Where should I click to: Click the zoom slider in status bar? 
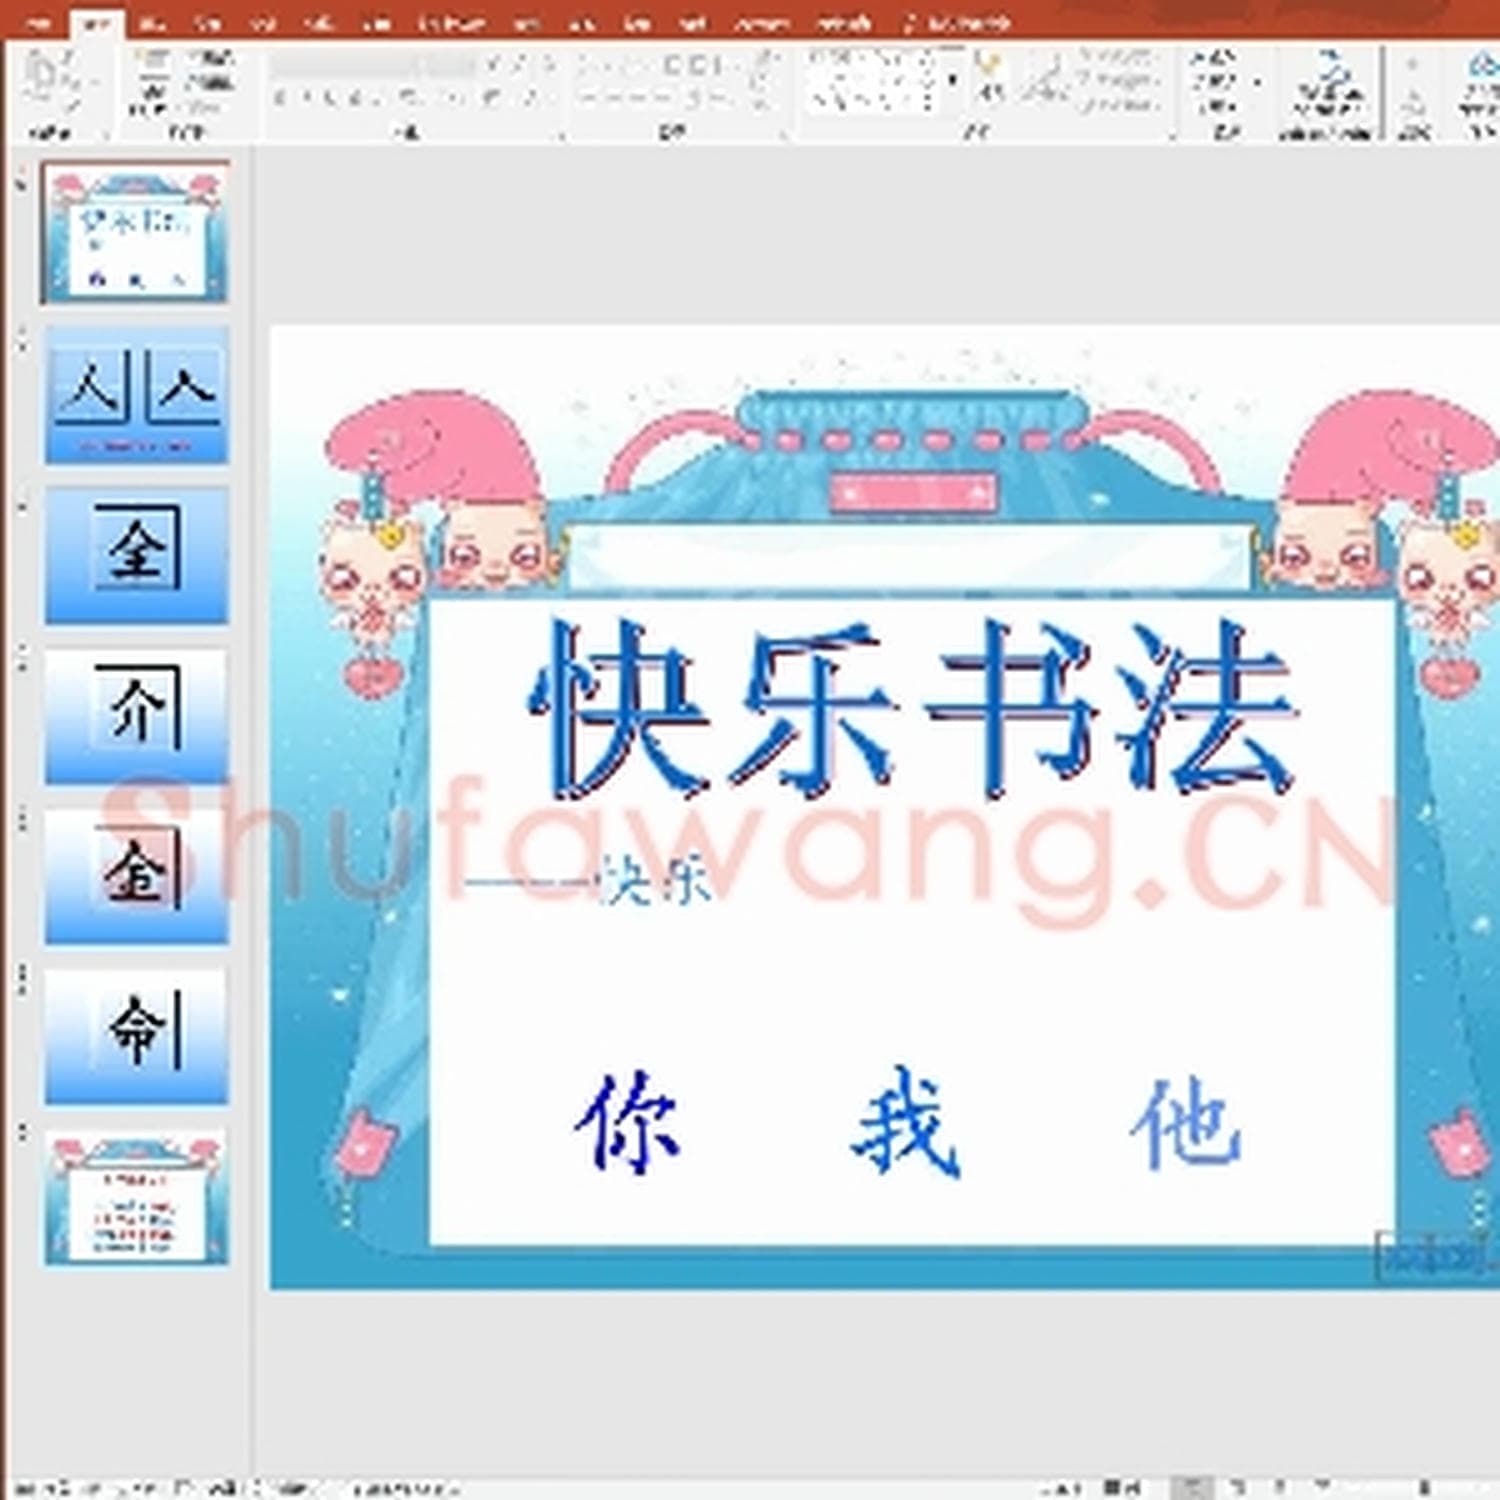[x=1425, y=1487]
